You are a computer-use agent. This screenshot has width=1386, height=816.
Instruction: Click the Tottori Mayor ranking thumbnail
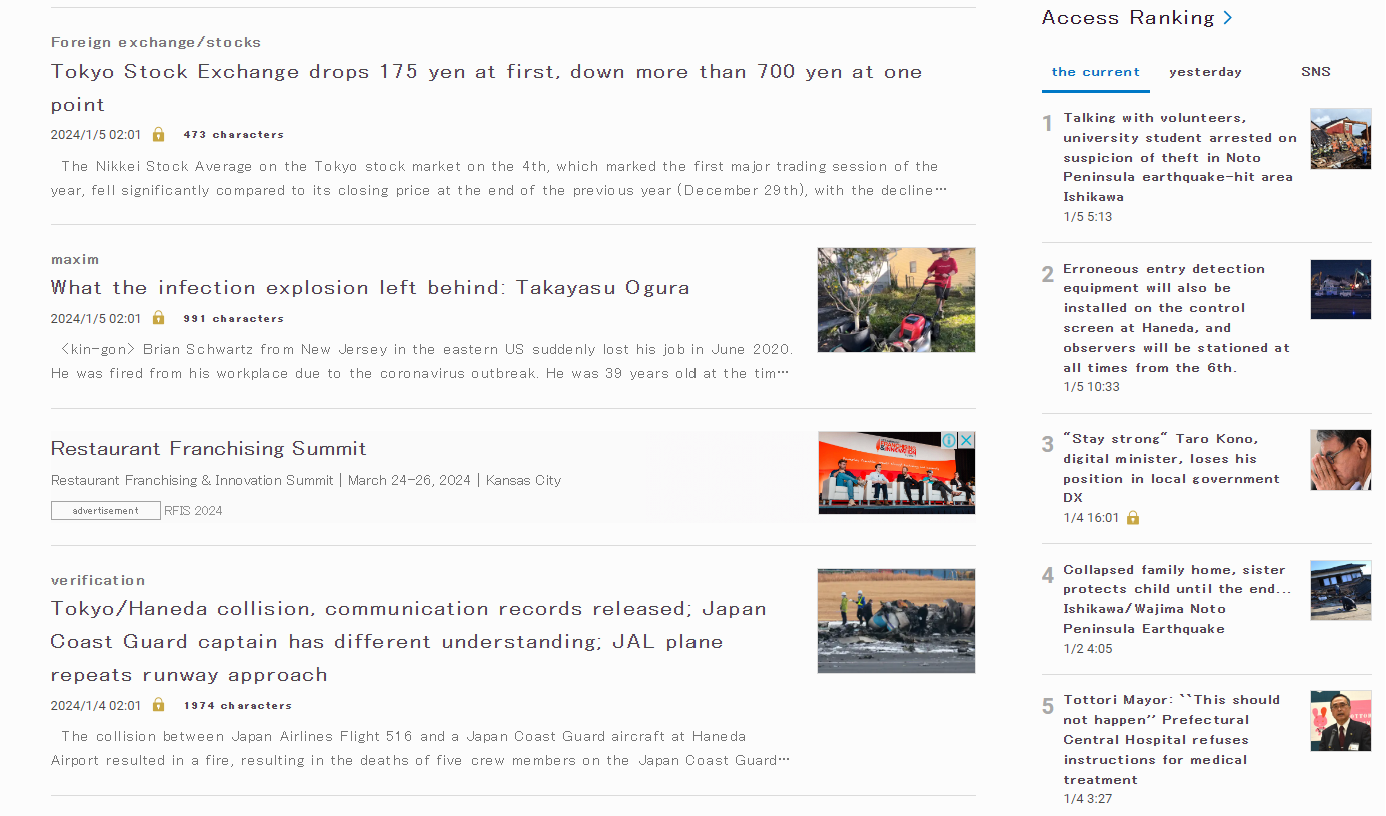tap(1340, 721)
